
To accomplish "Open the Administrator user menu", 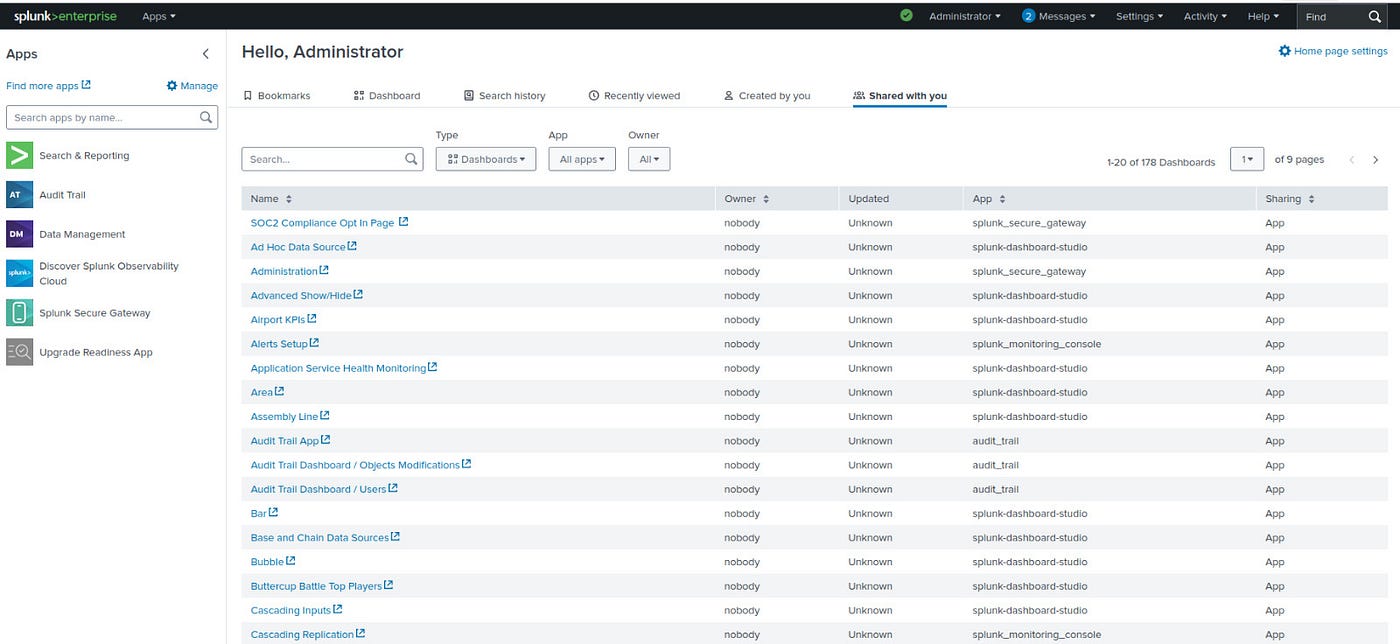I will click(964, 16).
